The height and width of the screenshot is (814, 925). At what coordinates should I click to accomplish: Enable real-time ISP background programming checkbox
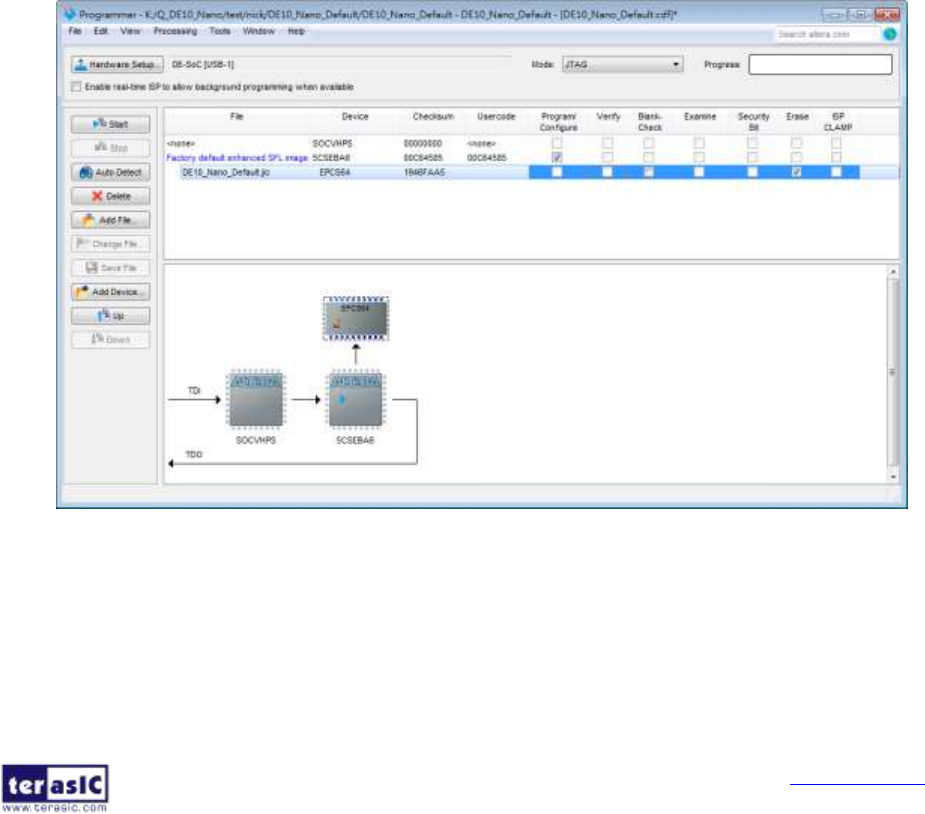(76, 87)
